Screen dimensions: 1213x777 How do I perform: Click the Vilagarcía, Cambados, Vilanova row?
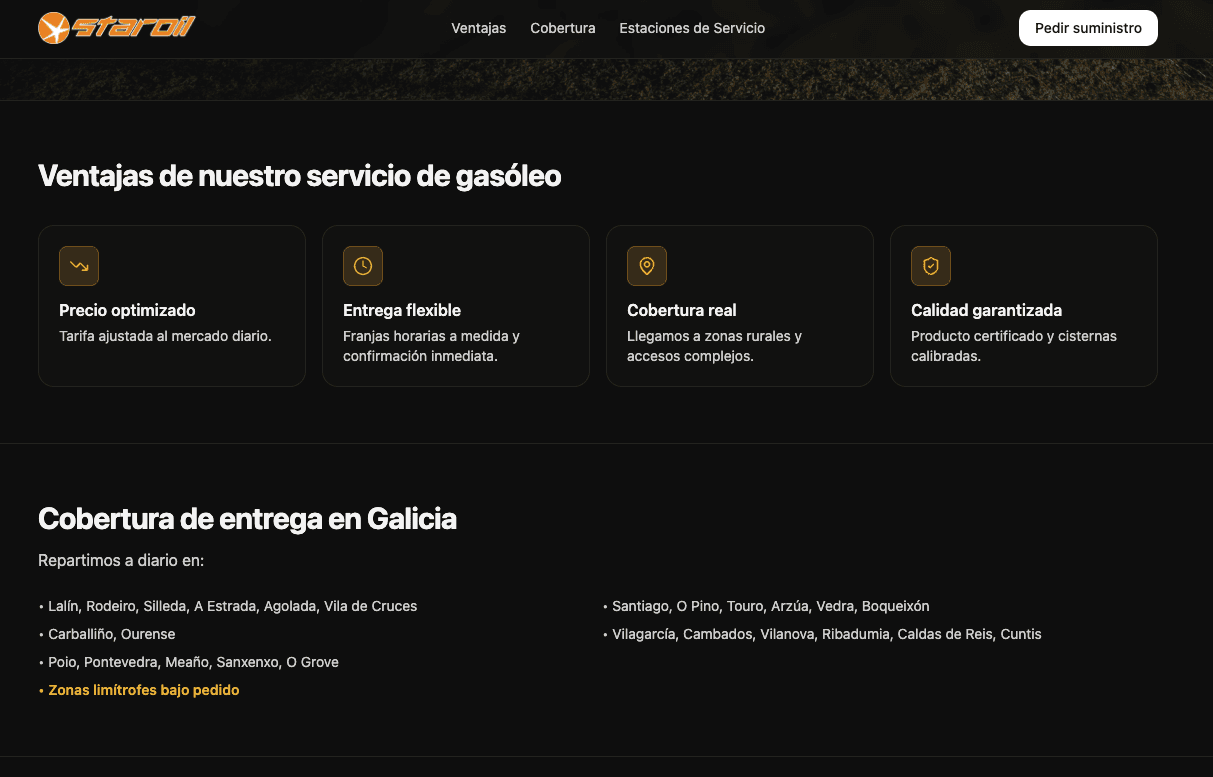pos(822,634)
